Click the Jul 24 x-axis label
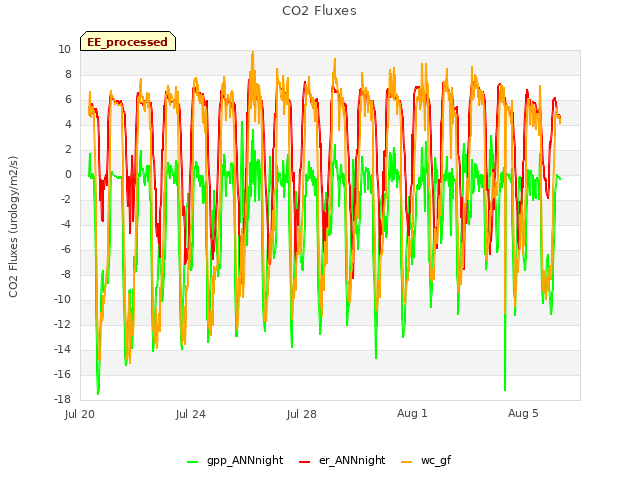This screenshot has height=480, width=640. (x=191, y=414)
